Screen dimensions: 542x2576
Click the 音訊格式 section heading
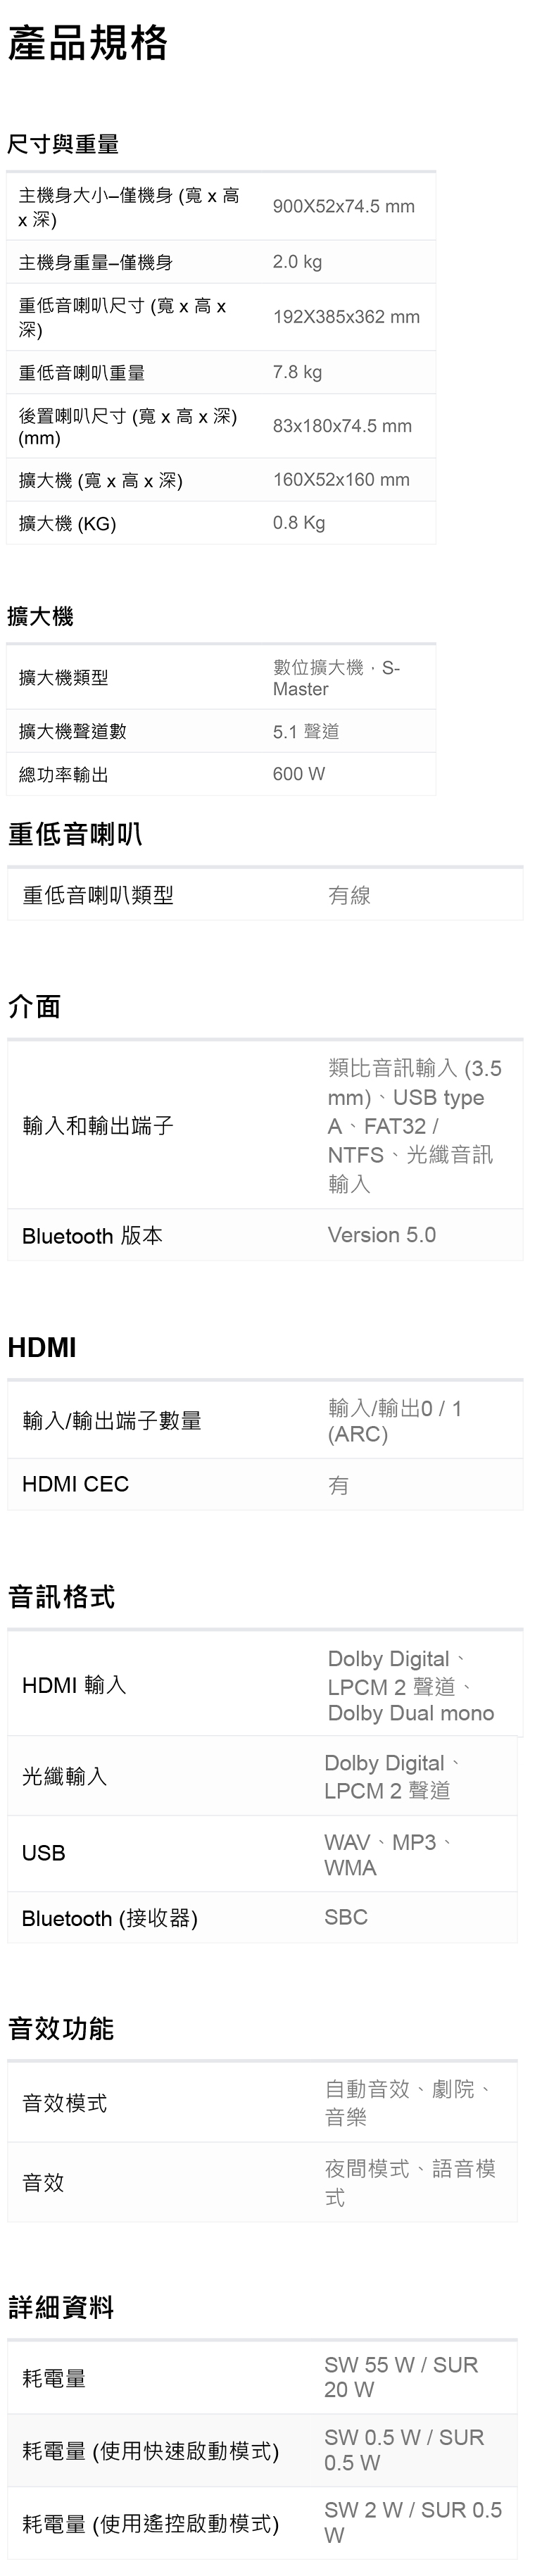(x=61, y=1596)
